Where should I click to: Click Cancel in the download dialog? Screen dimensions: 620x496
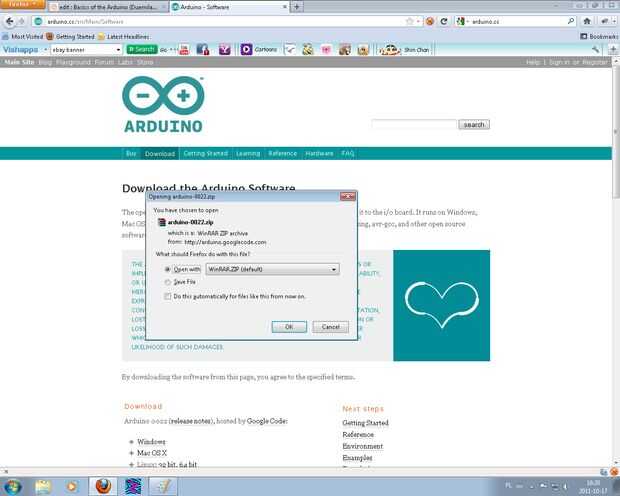331,327
